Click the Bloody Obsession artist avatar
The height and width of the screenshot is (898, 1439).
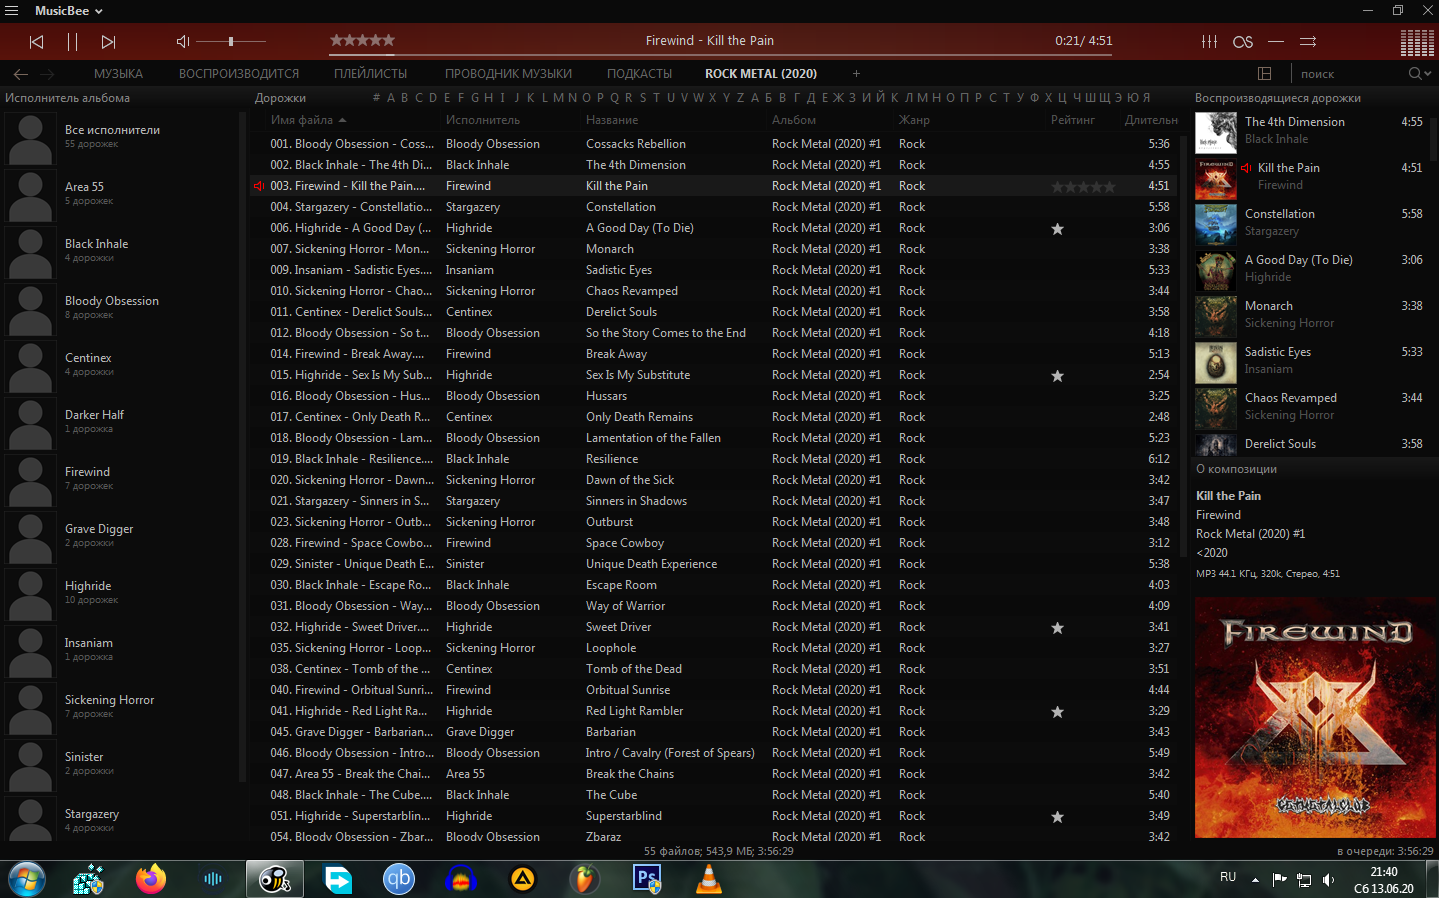30,309
